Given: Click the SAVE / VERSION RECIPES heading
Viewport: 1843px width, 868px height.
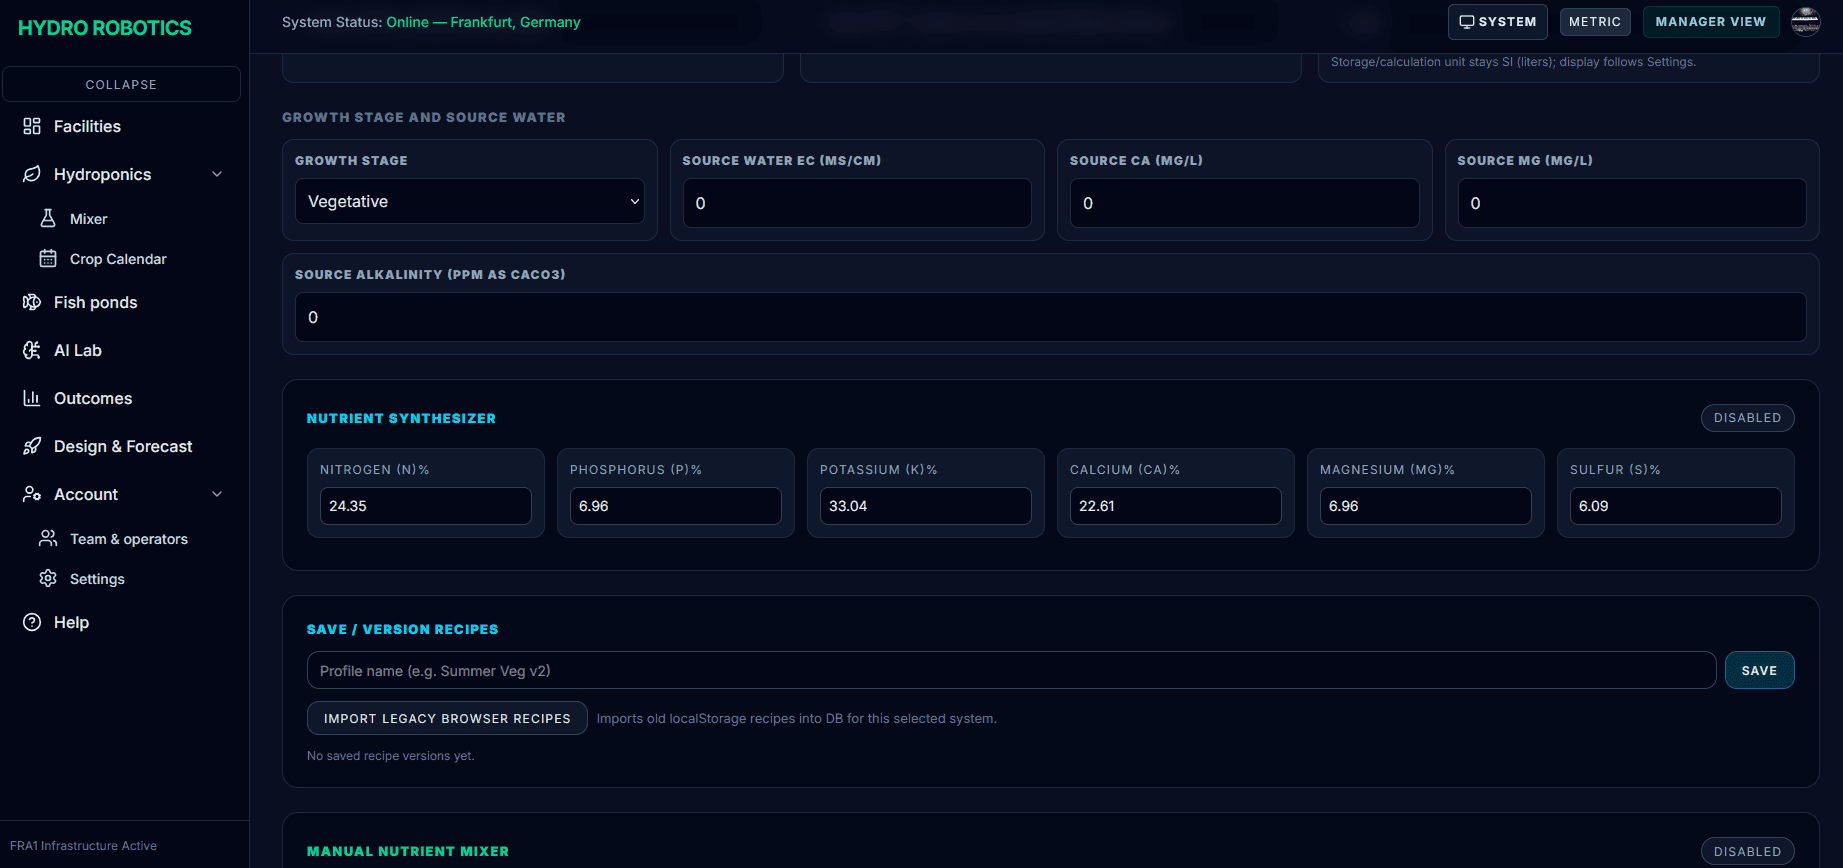Looking at the screenshot, I should (402, 629).
